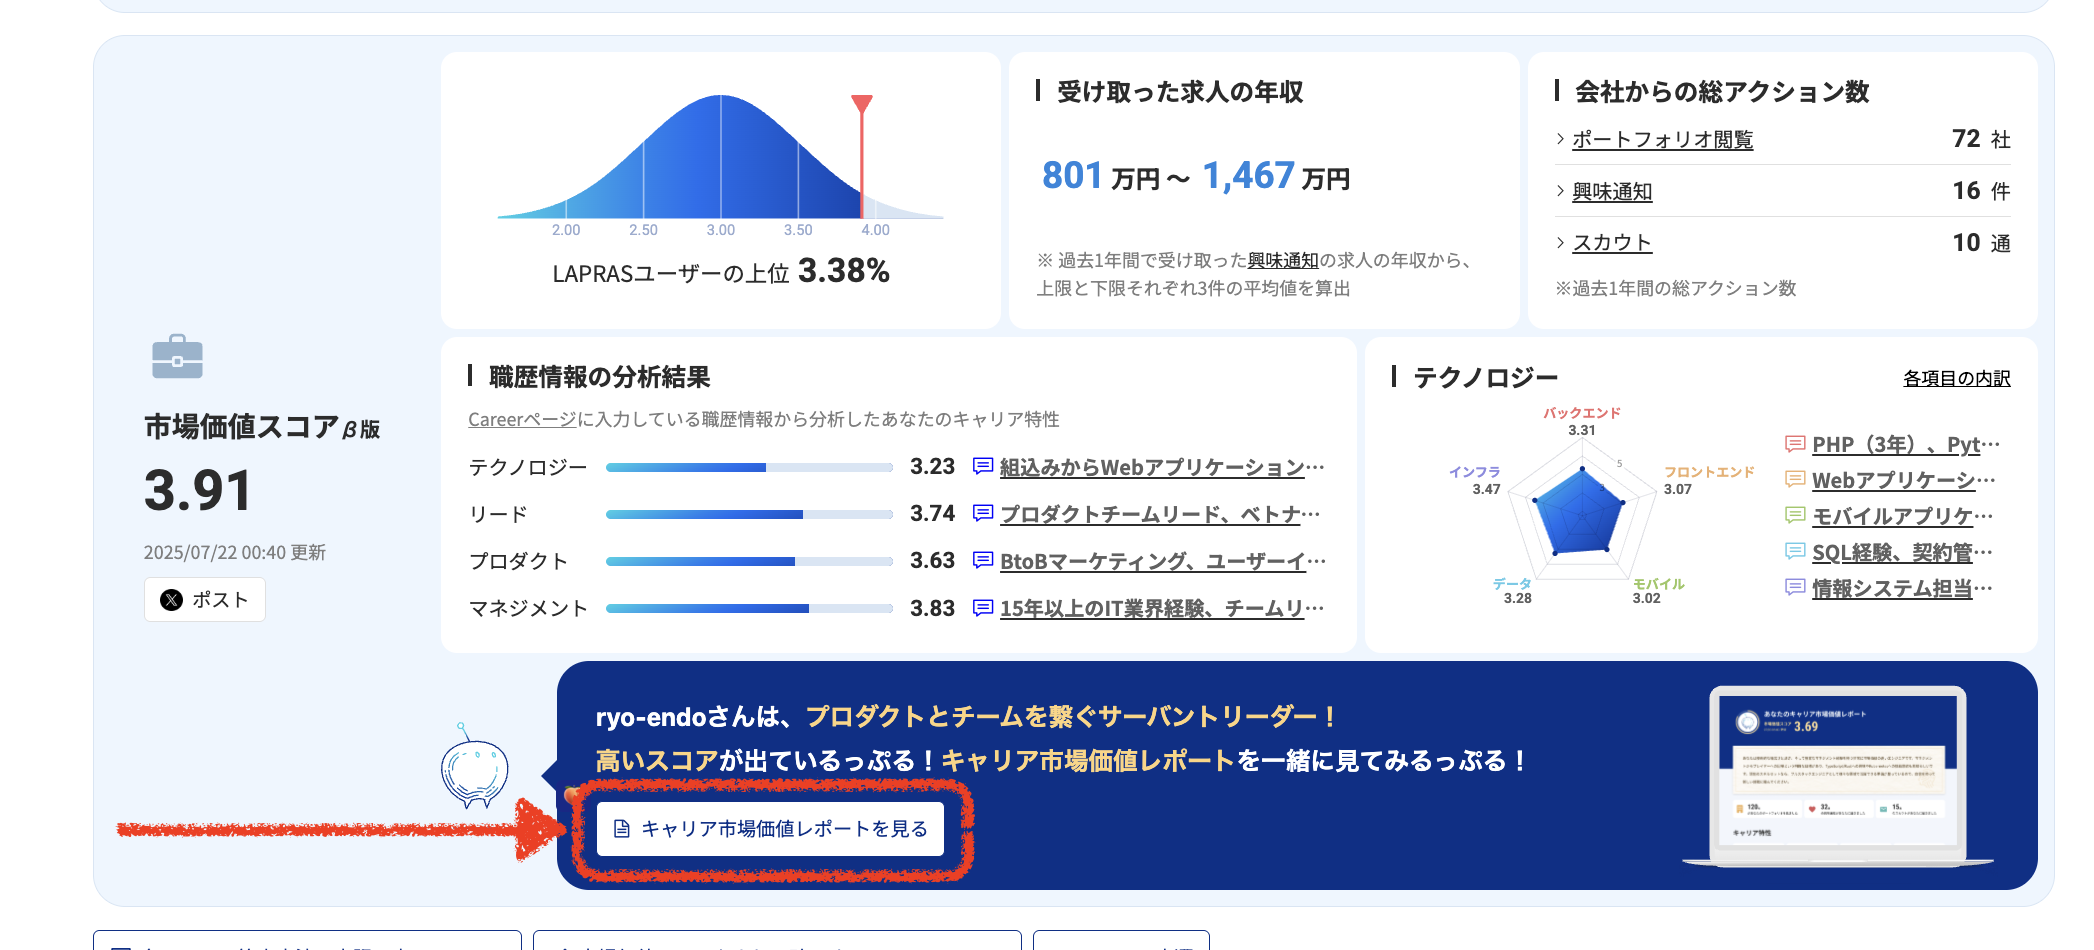This screenshot has height=950, width=2094.
Task: Open the キャリア市場価値レポートを見る button
Action: [770, 829]
